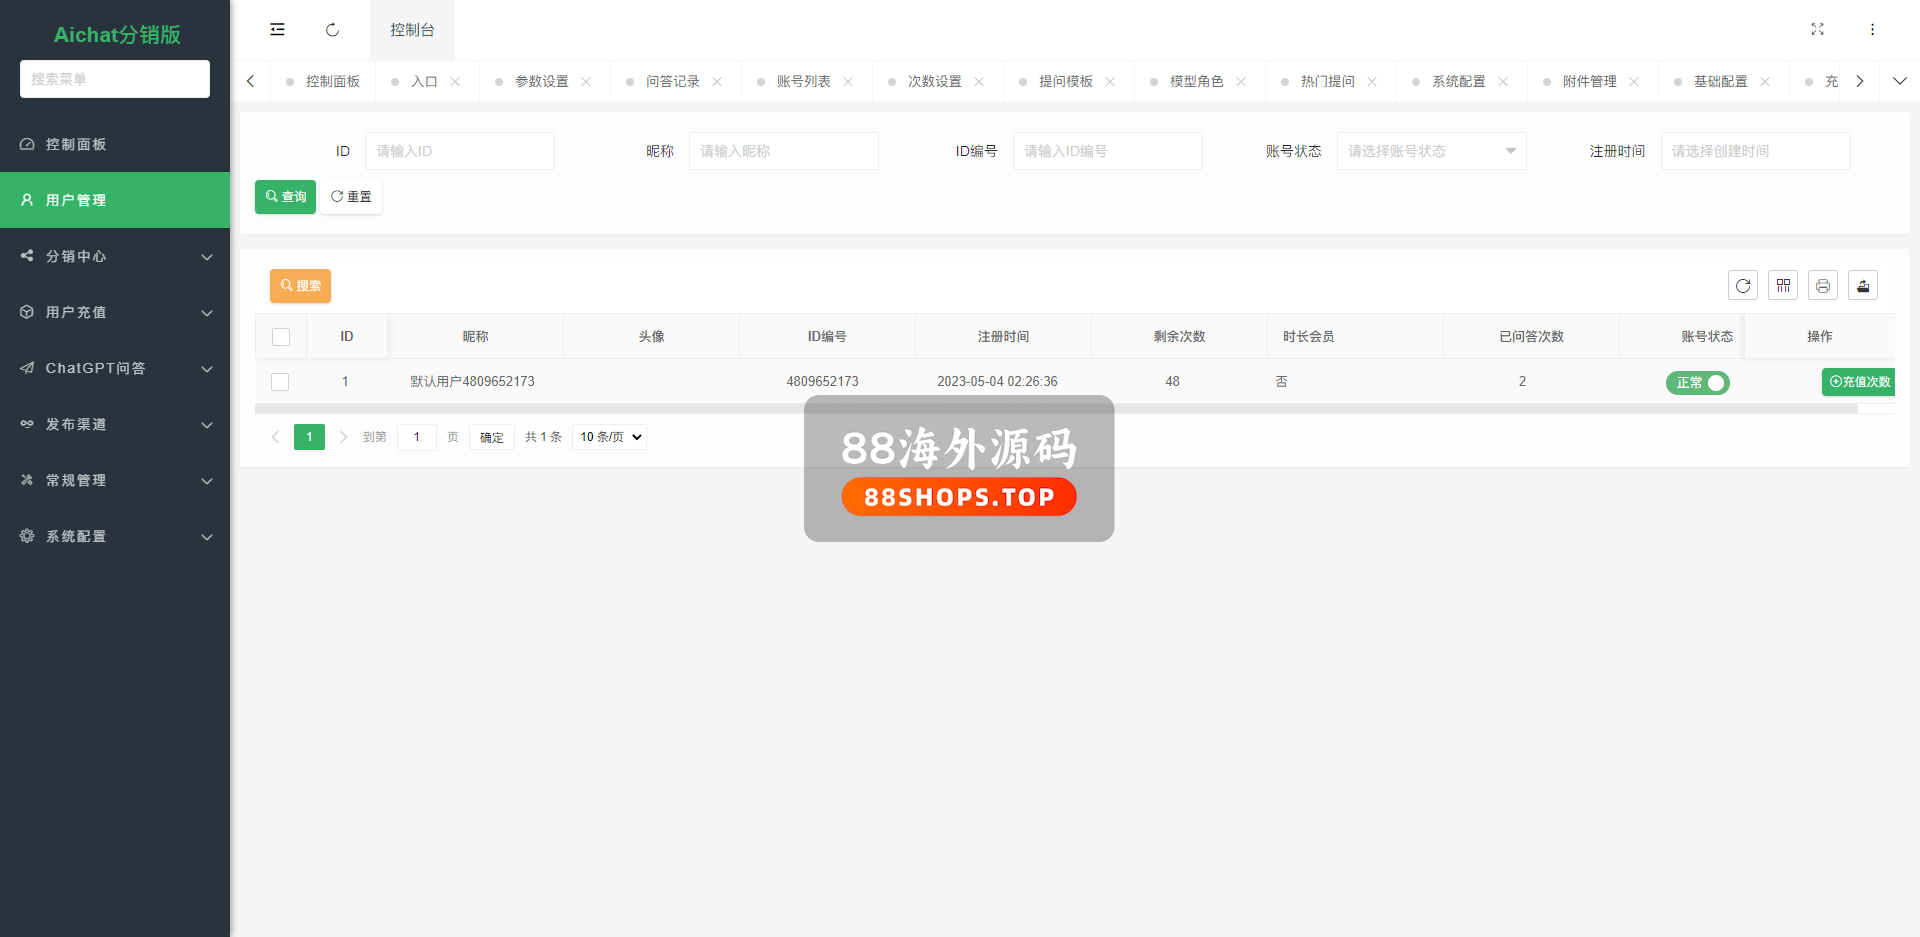Screen dimensions: 1920x937
Task: Click the green 查询 button
Action: tap(285, 197)
